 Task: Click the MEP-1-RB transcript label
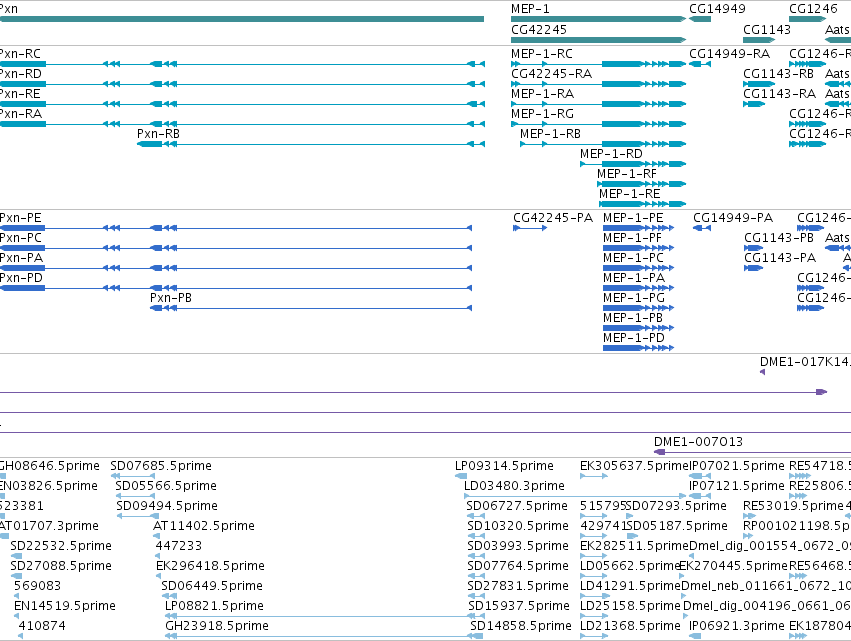tap(550, 134)
